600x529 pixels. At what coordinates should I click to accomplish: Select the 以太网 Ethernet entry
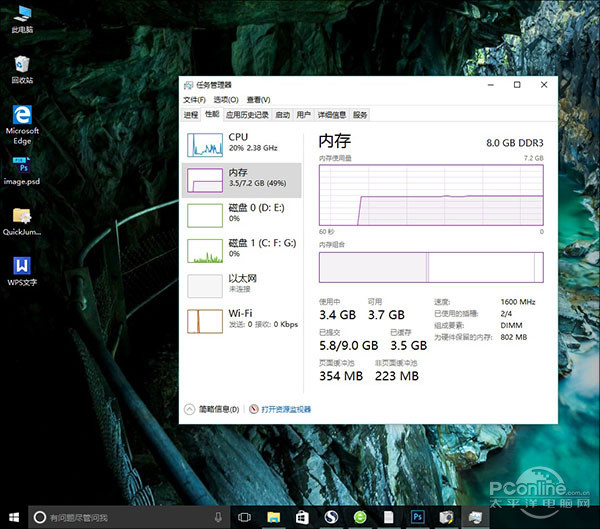tap(242, 286)
